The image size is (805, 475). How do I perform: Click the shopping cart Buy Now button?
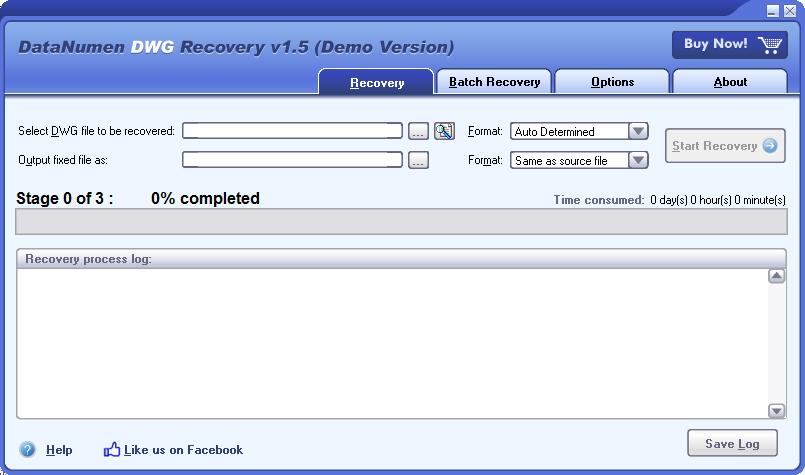[729, 44]
